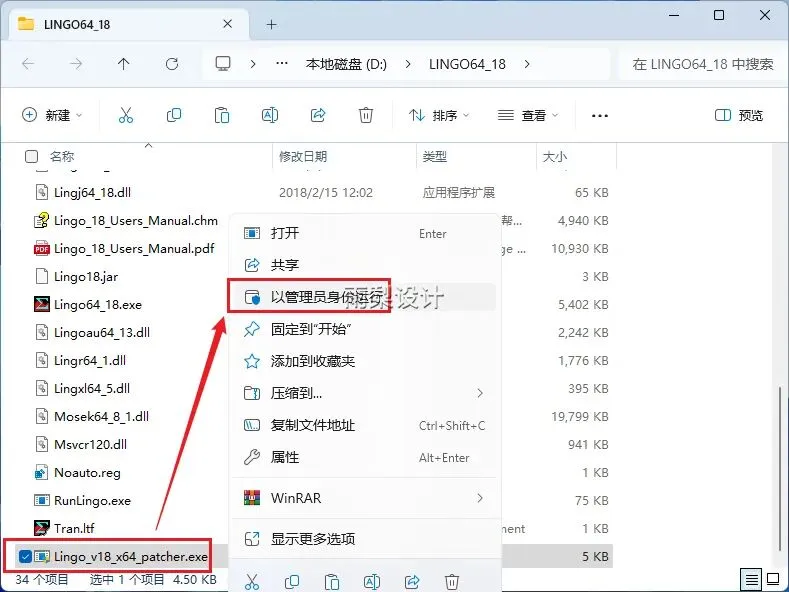
Task: Click the Rename icon in the toolbar
Action: tap(270, 115)
